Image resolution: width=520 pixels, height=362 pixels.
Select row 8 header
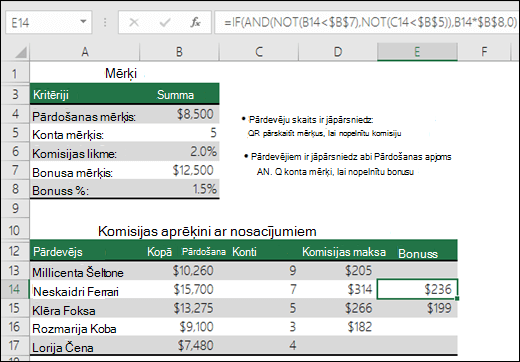(15, 189)
